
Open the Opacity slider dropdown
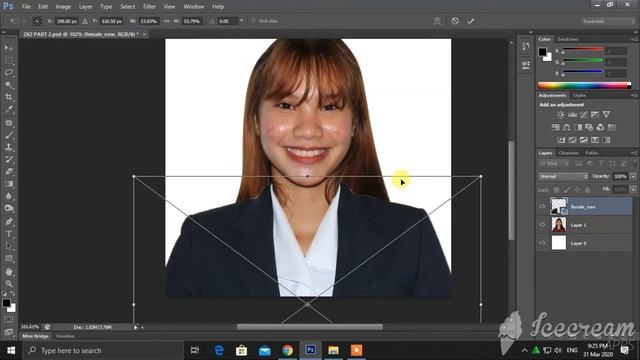pos(633,176)
